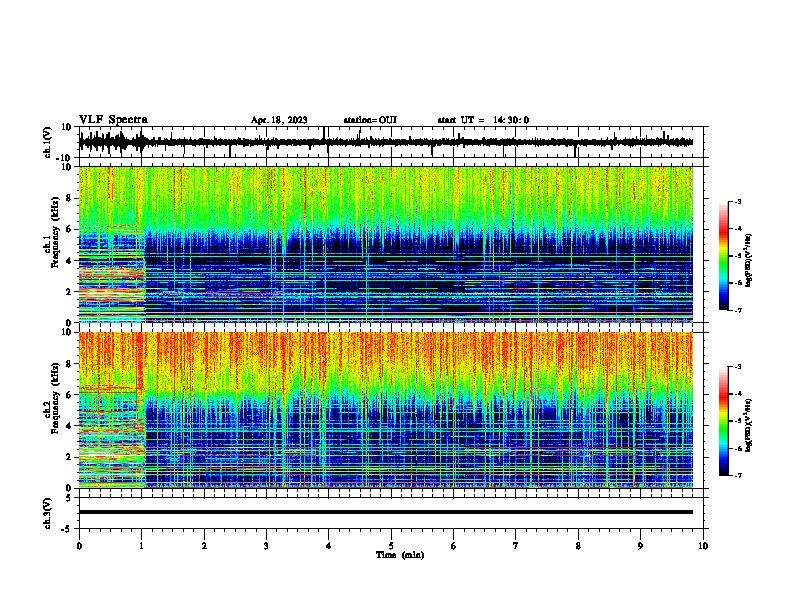The image size is (792, 612).
Task: Click the ch.2 frequency '6' tick label
Action: [x=69, y=395]
